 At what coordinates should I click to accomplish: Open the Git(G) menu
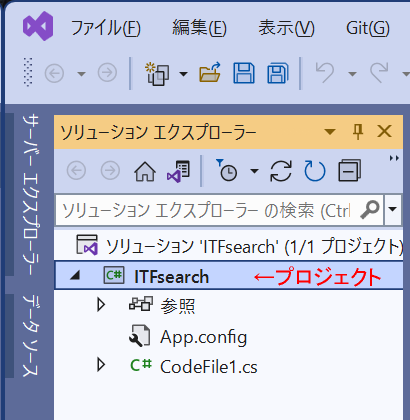(x=368, y=28)
